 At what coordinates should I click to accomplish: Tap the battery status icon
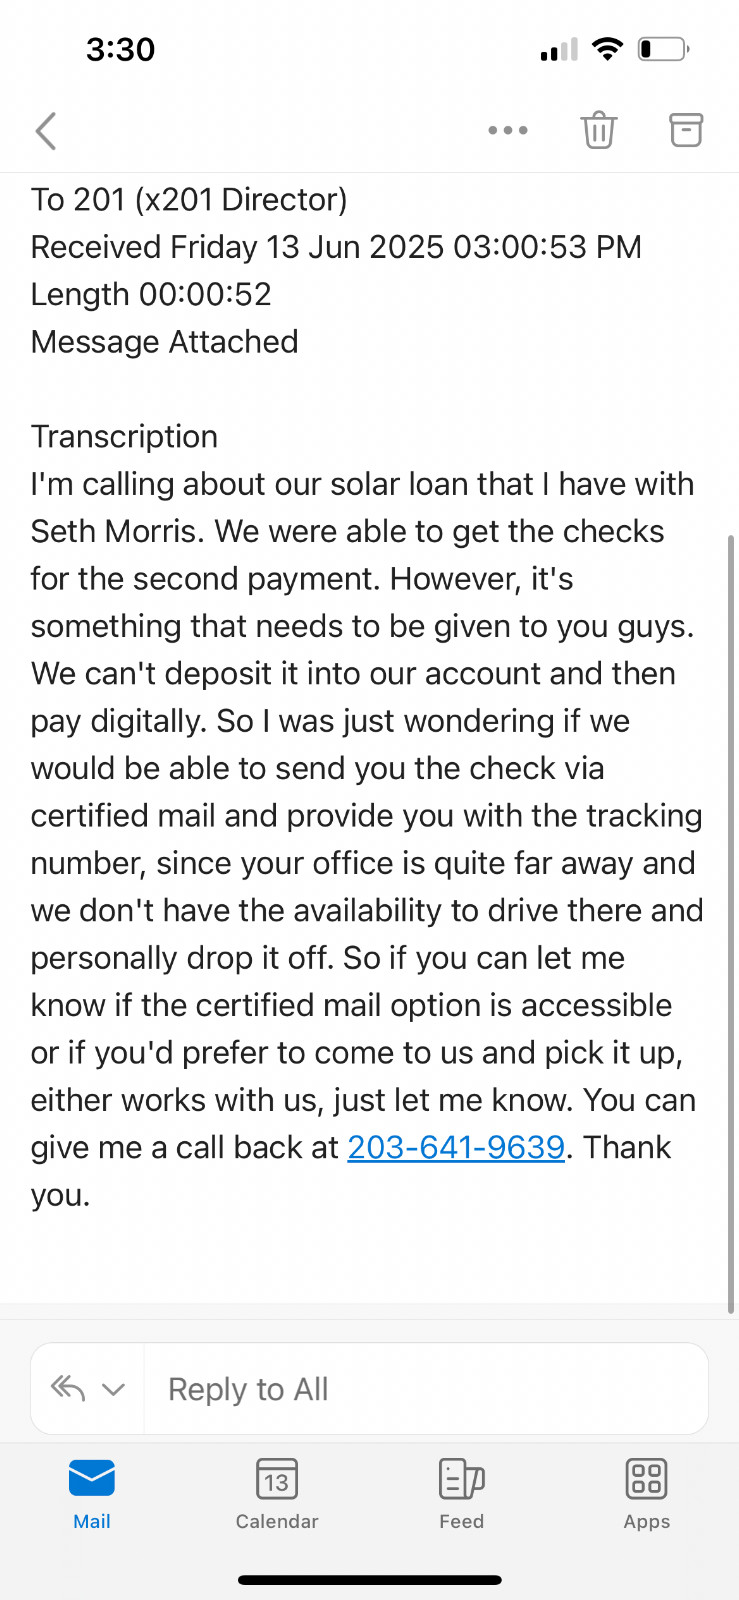click(664, 49)
